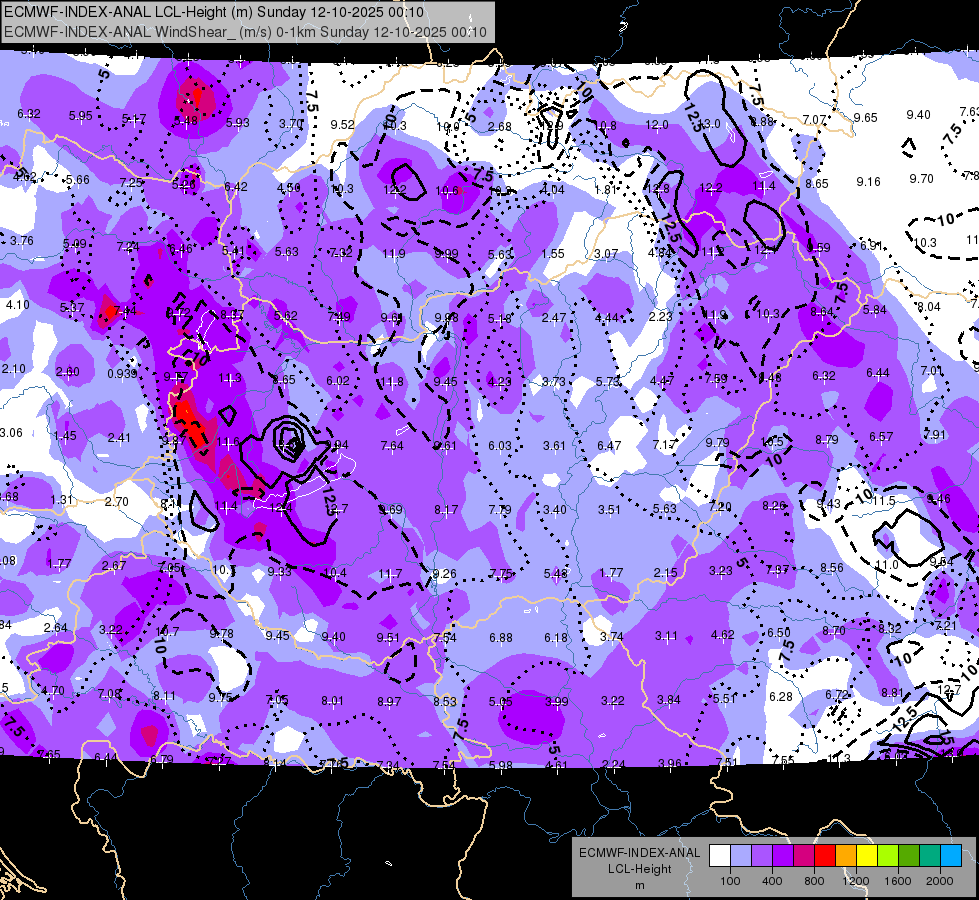Click the grid value 8.01
979x900 pixels.
[x=332, y=701]
